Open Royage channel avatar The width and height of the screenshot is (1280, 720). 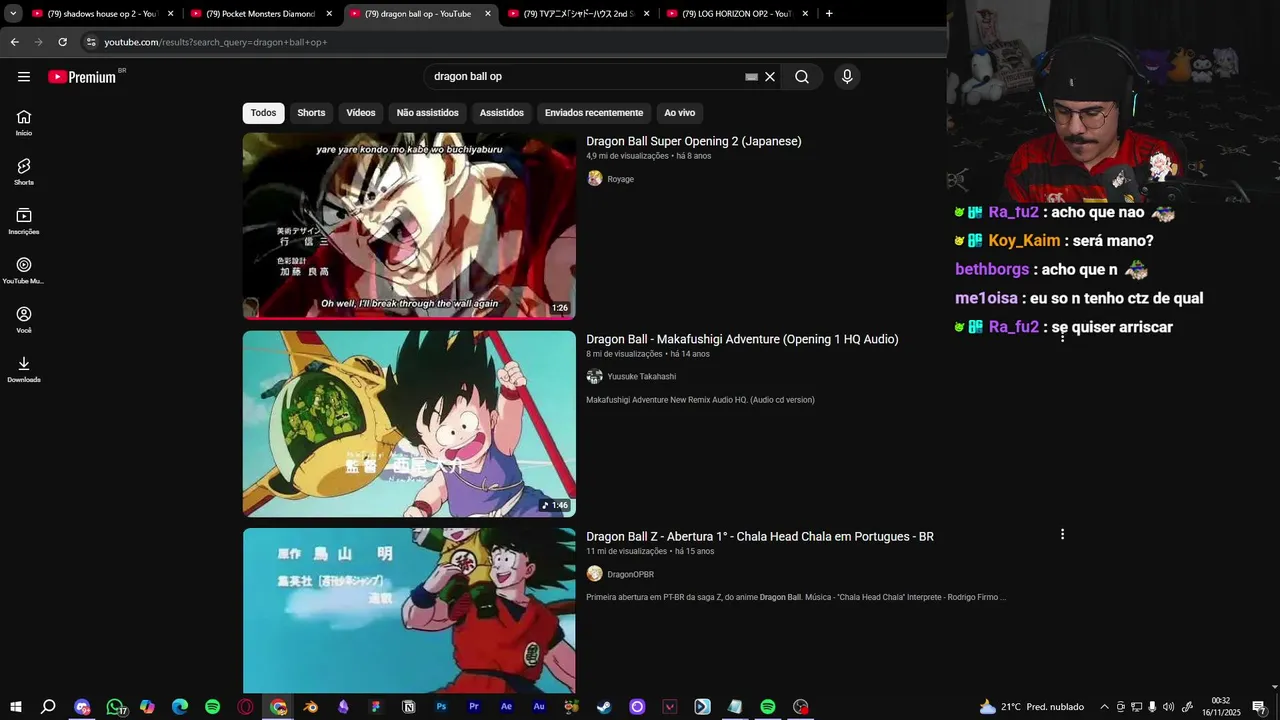point(595,179)
